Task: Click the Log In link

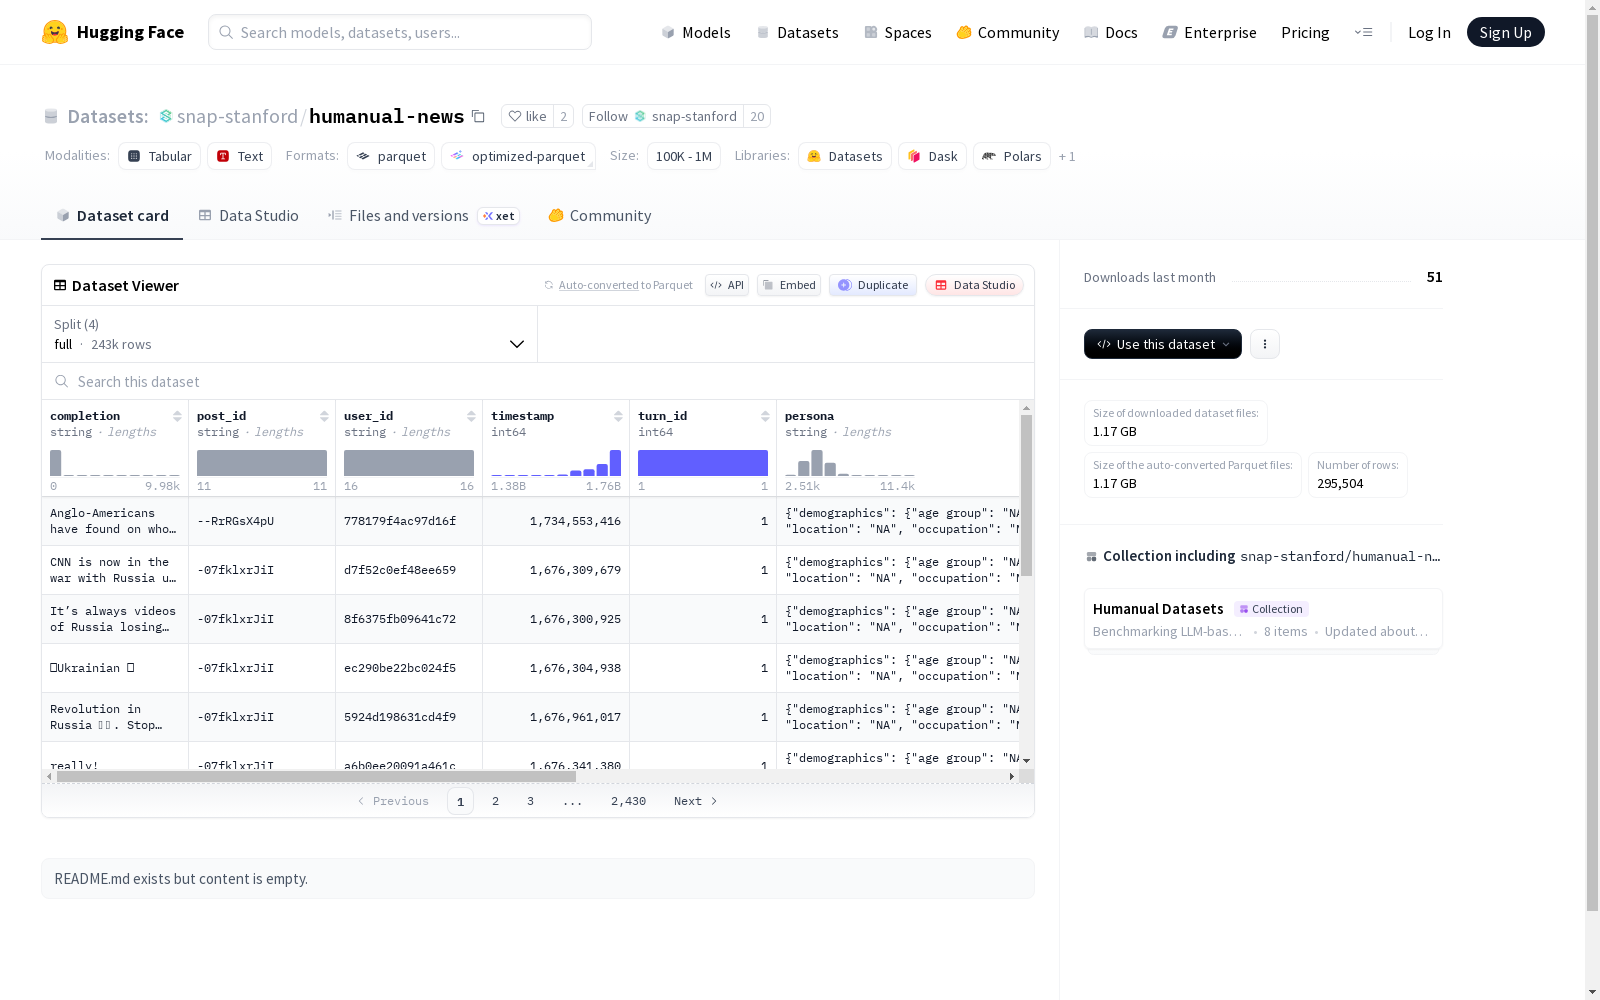Action: click(1429, 32)
